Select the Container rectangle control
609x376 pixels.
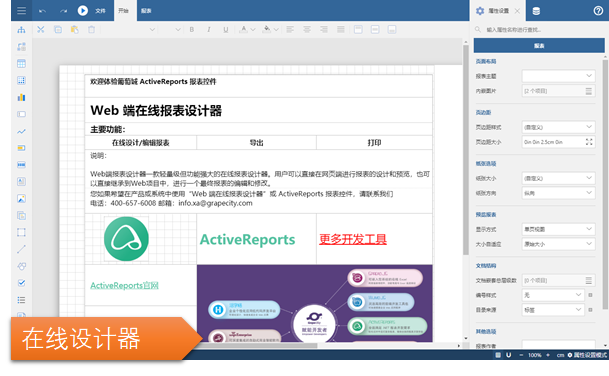pos(21,232)
